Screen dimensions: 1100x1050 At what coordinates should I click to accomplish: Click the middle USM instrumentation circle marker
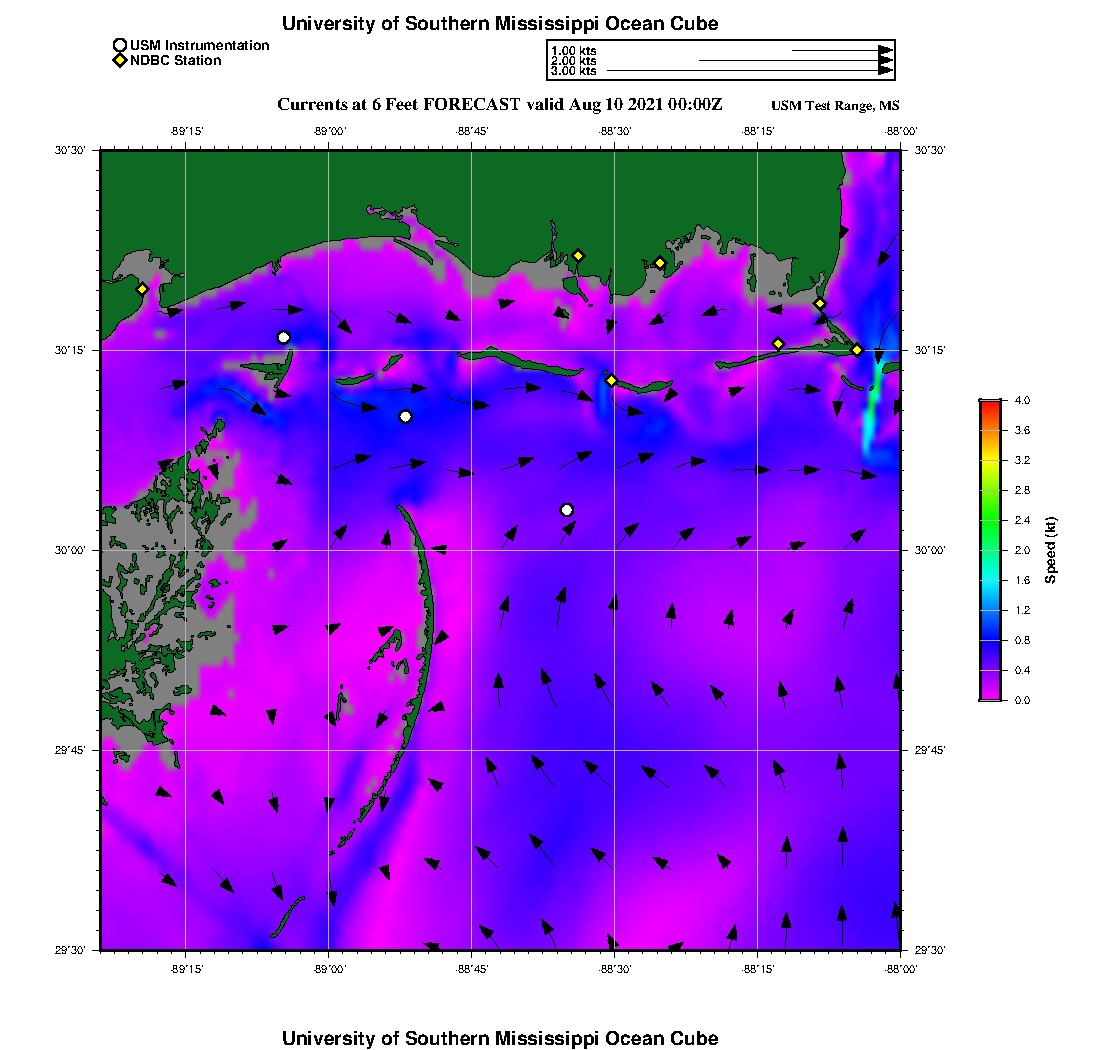[405, 416]
